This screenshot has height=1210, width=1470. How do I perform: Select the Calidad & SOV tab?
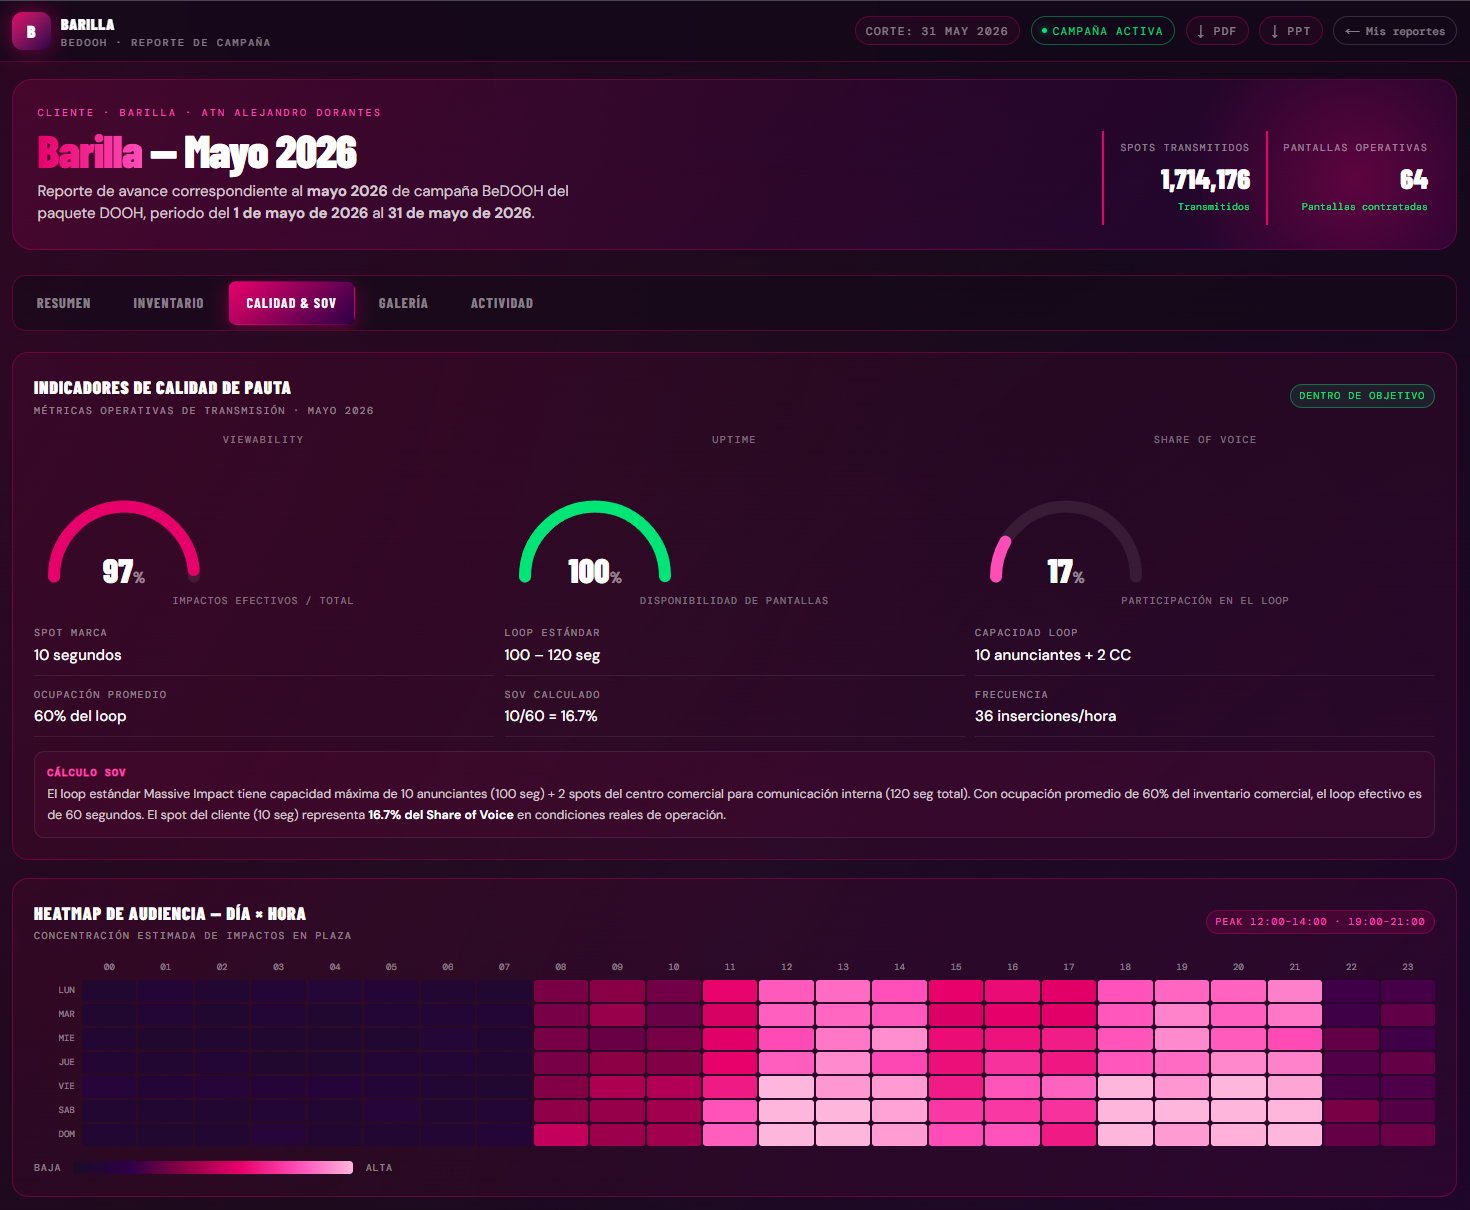point(291,303)
